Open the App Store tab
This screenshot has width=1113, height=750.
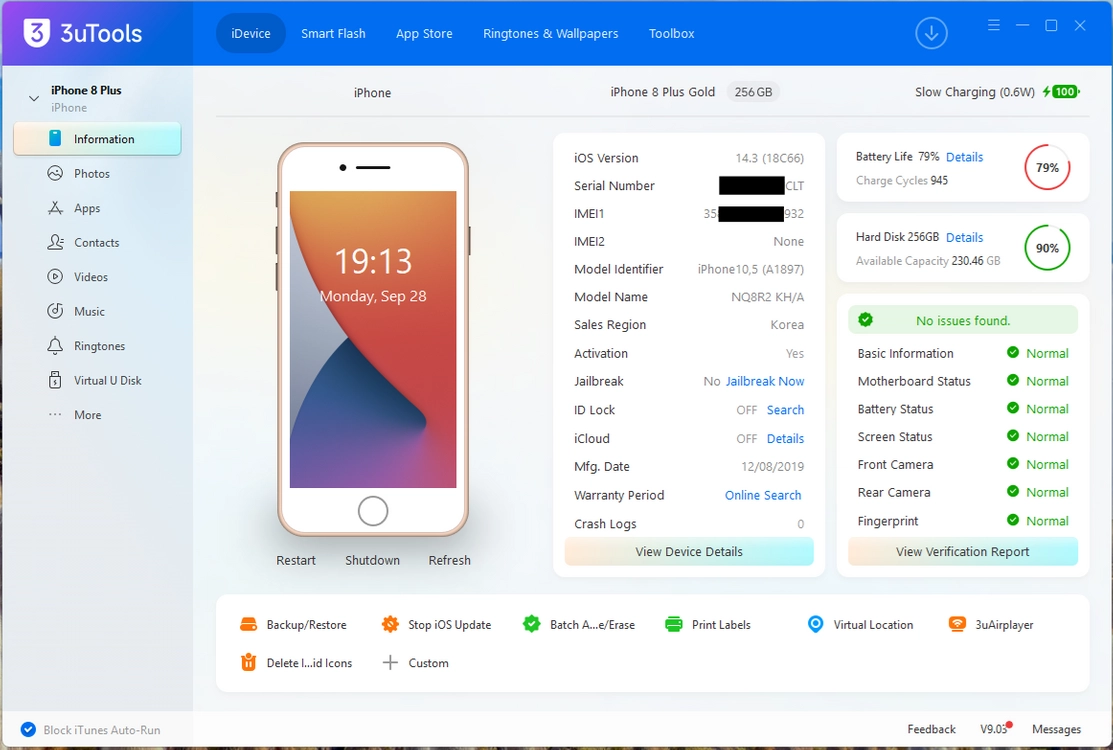tap(424, 33)
